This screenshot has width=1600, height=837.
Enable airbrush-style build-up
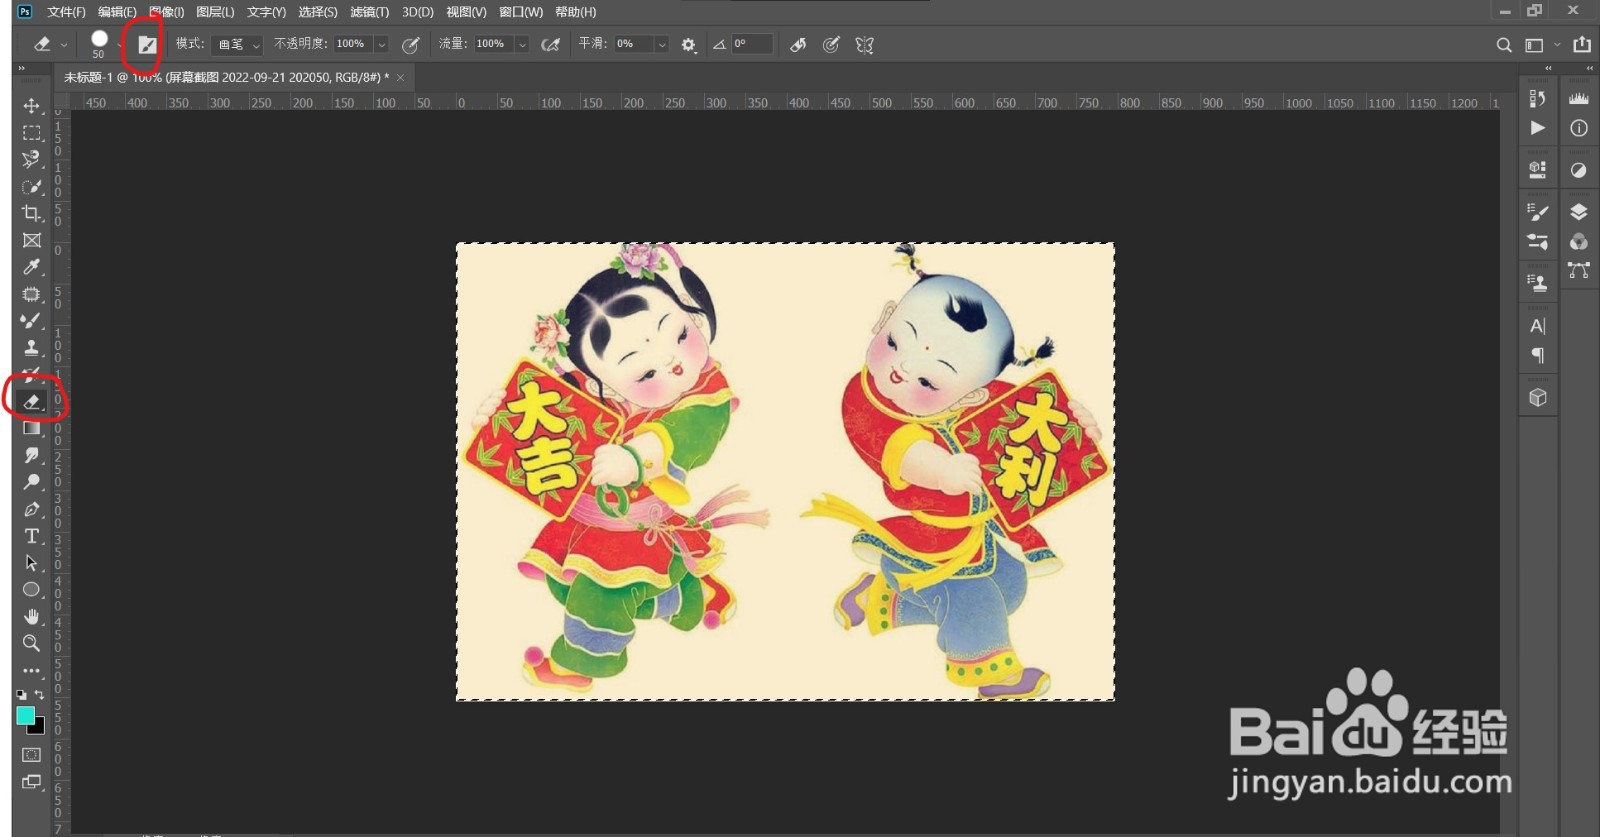[550, 44]
